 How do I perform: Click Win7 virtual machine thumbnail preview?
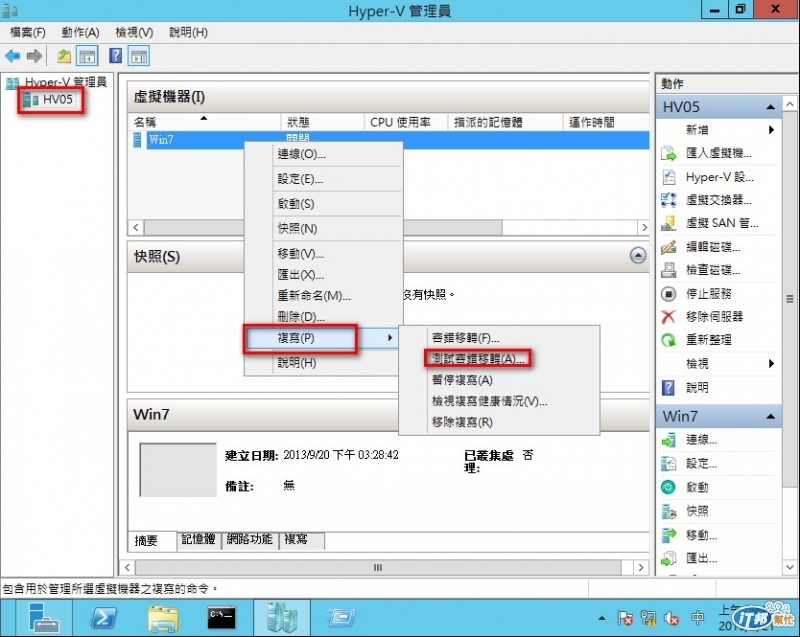tap(178, 470)
